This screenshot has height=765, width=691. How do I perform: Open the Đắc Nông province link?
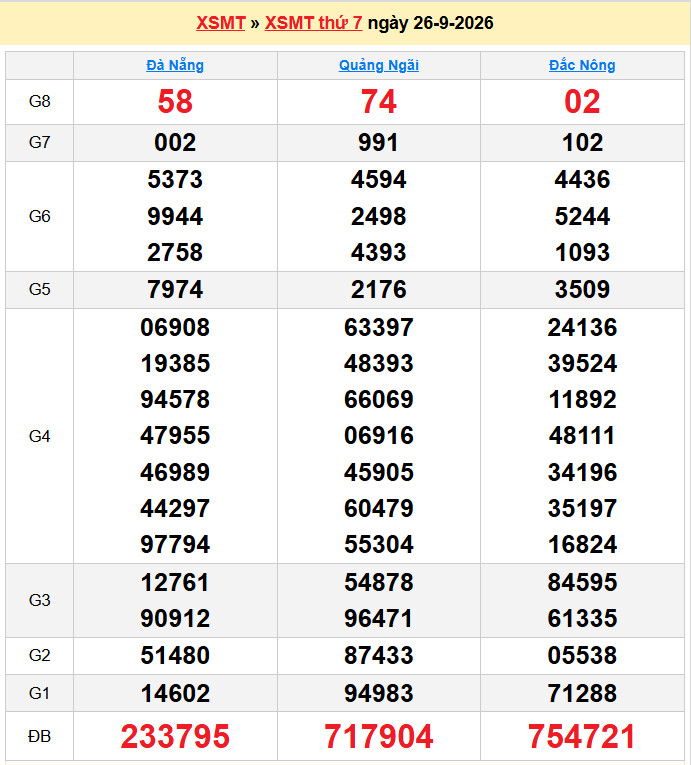[582, 65]
